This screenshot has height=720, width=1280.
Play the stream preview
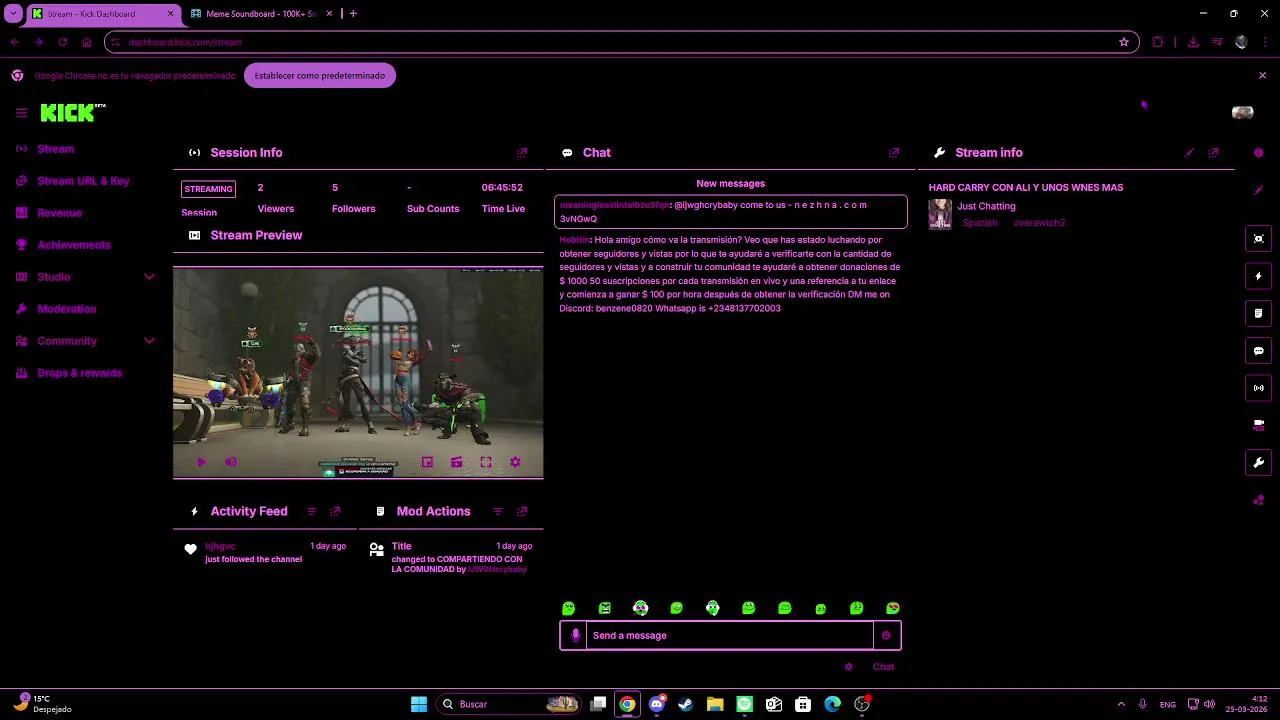coord(201,462)
